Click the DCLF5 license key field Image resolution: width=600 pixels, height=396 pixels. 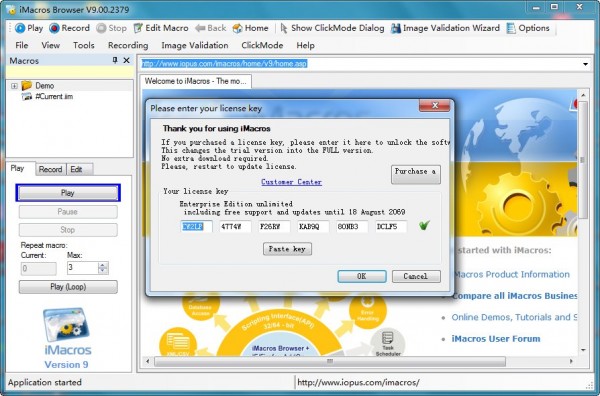[391, 227]
